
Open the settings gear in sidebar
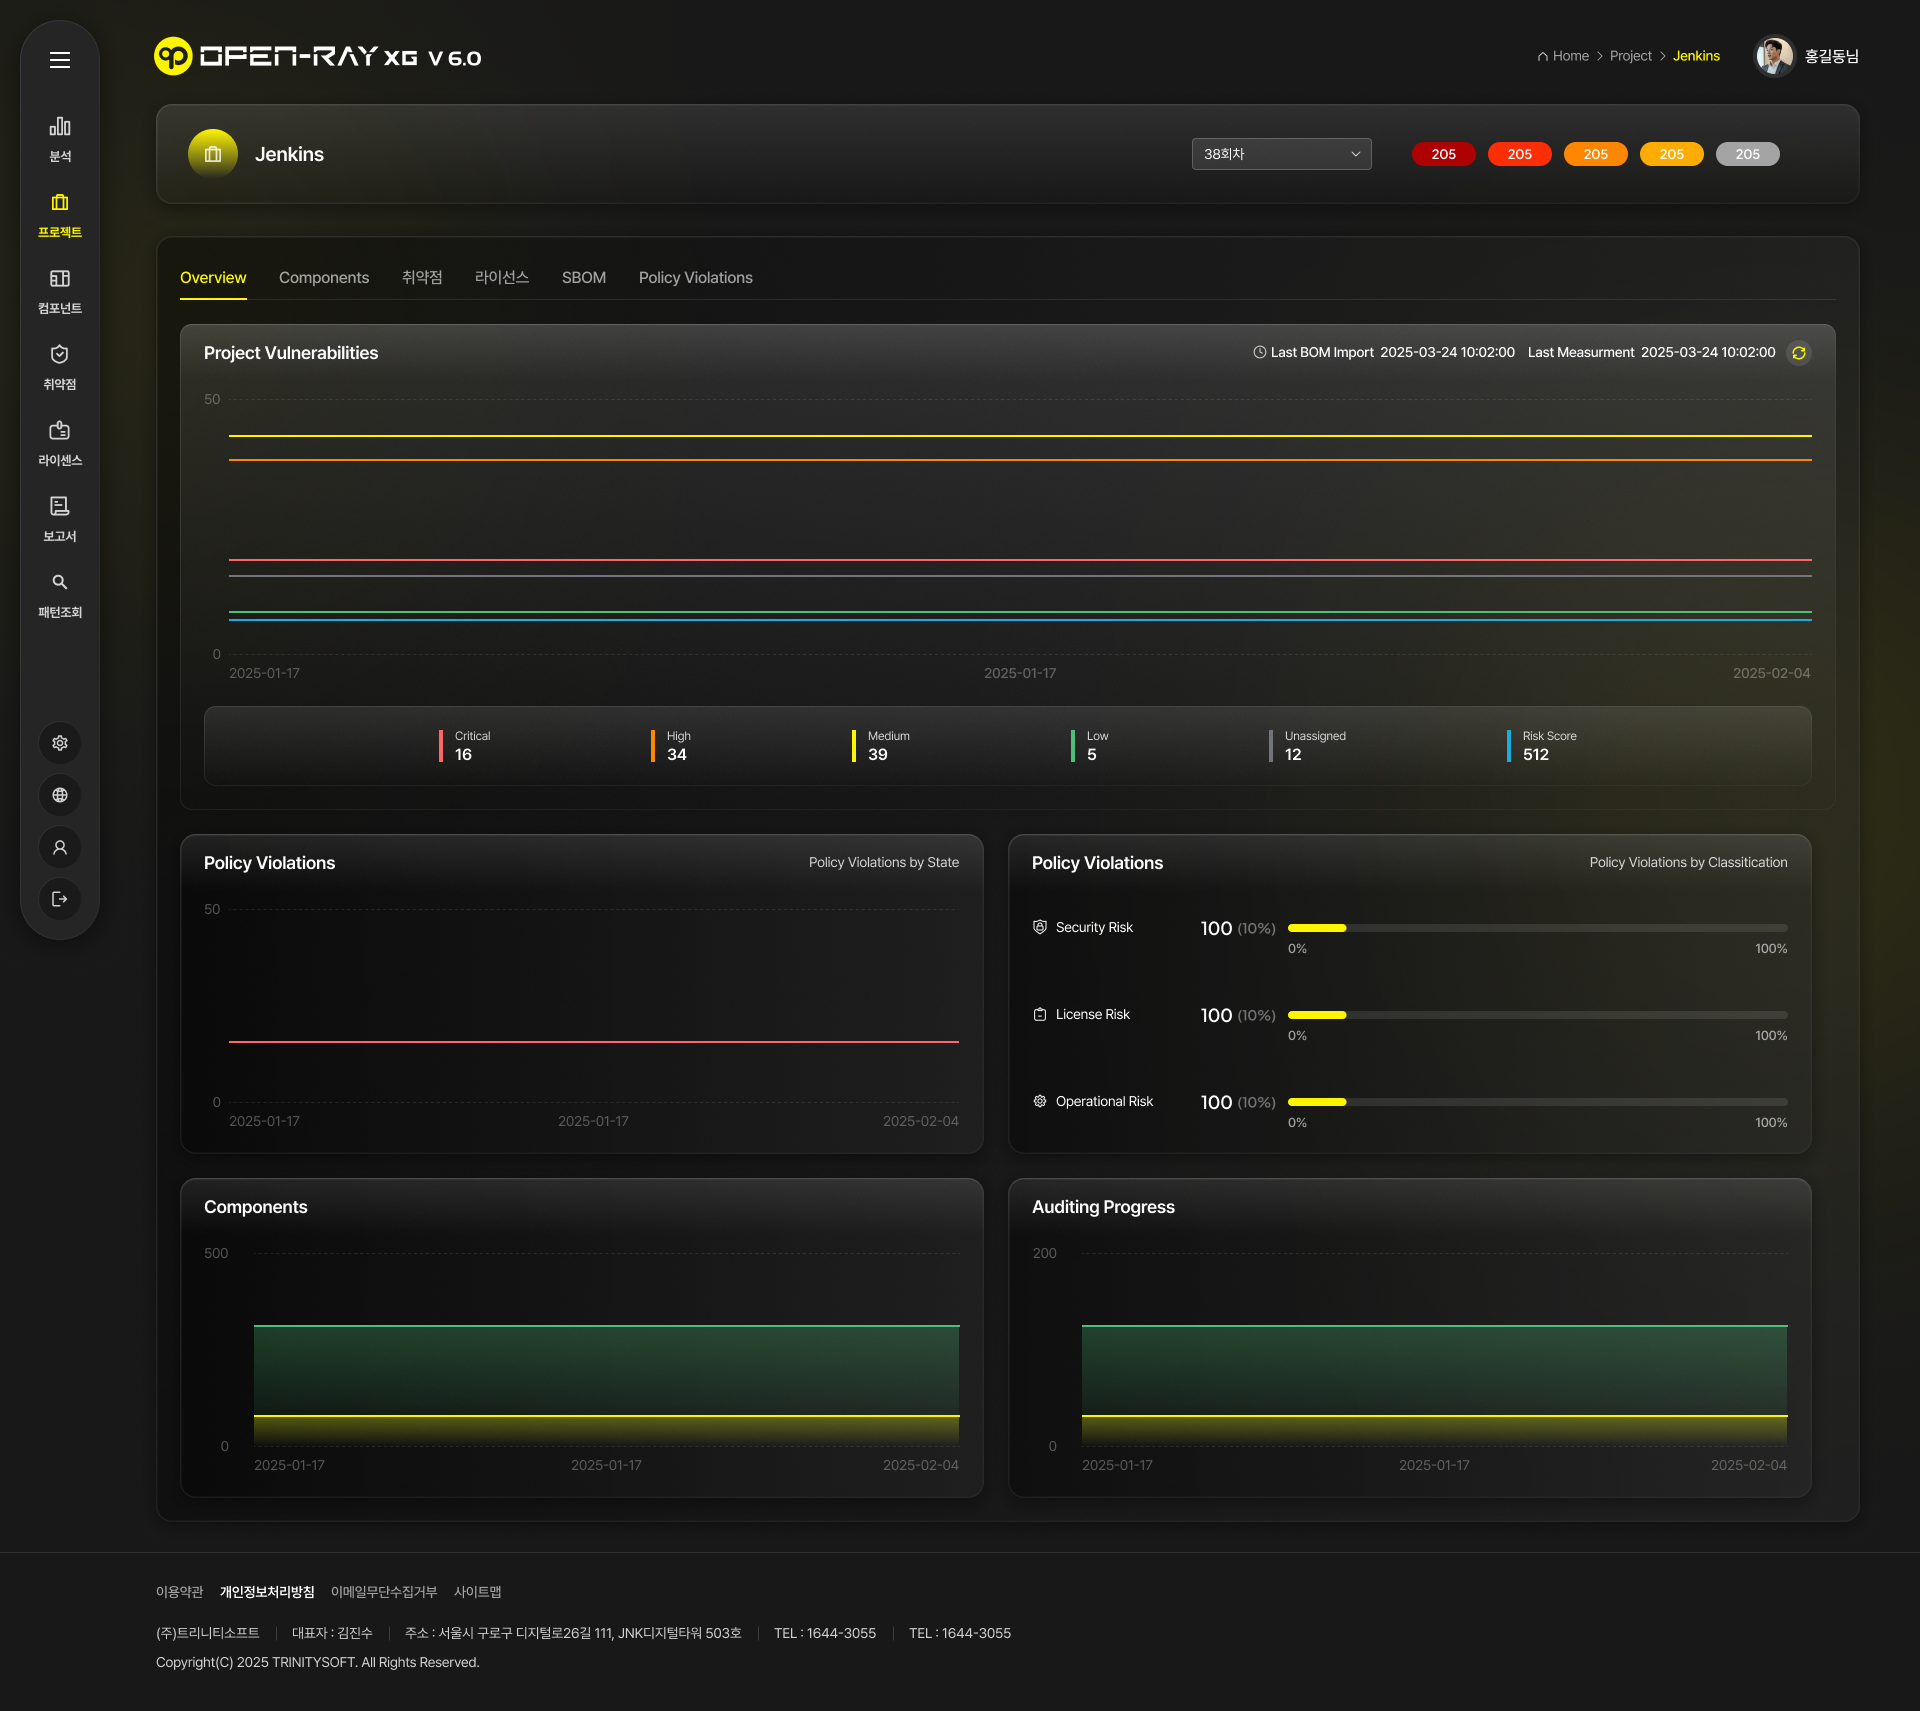click(60, 743)
